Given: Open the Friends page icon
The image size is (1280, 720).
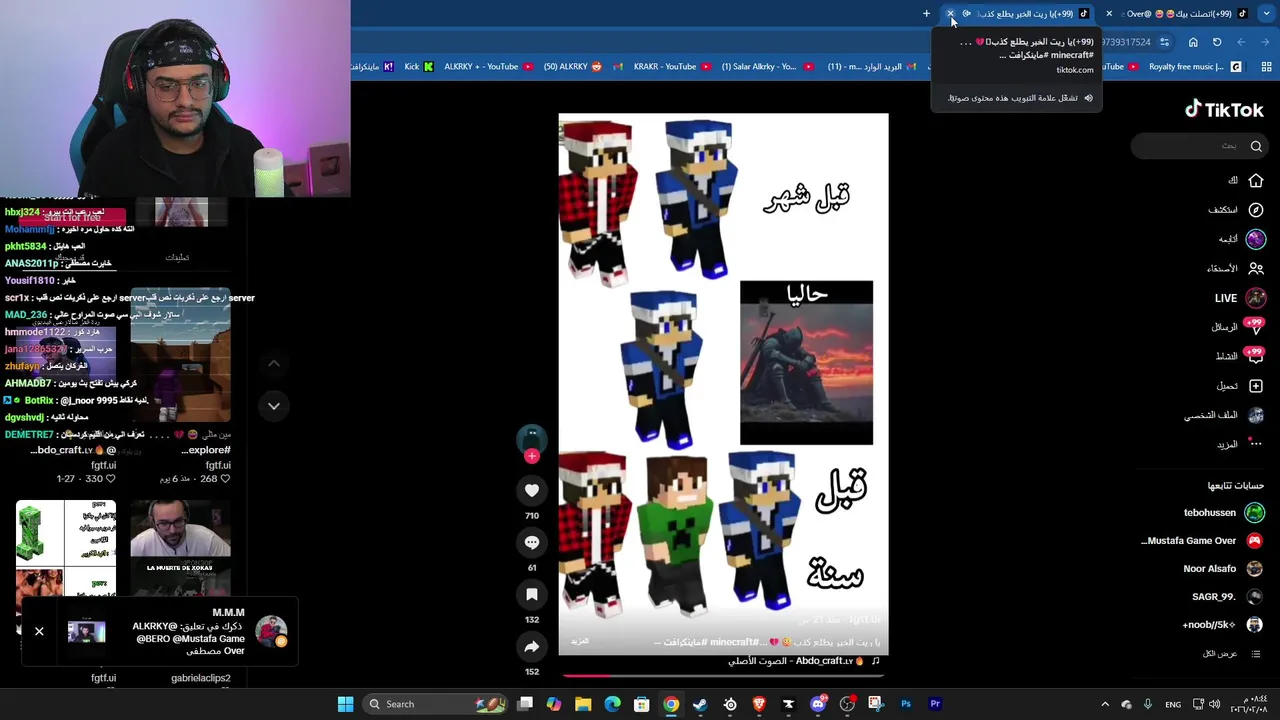Looking at the screenshot, I should (1256, 268).
